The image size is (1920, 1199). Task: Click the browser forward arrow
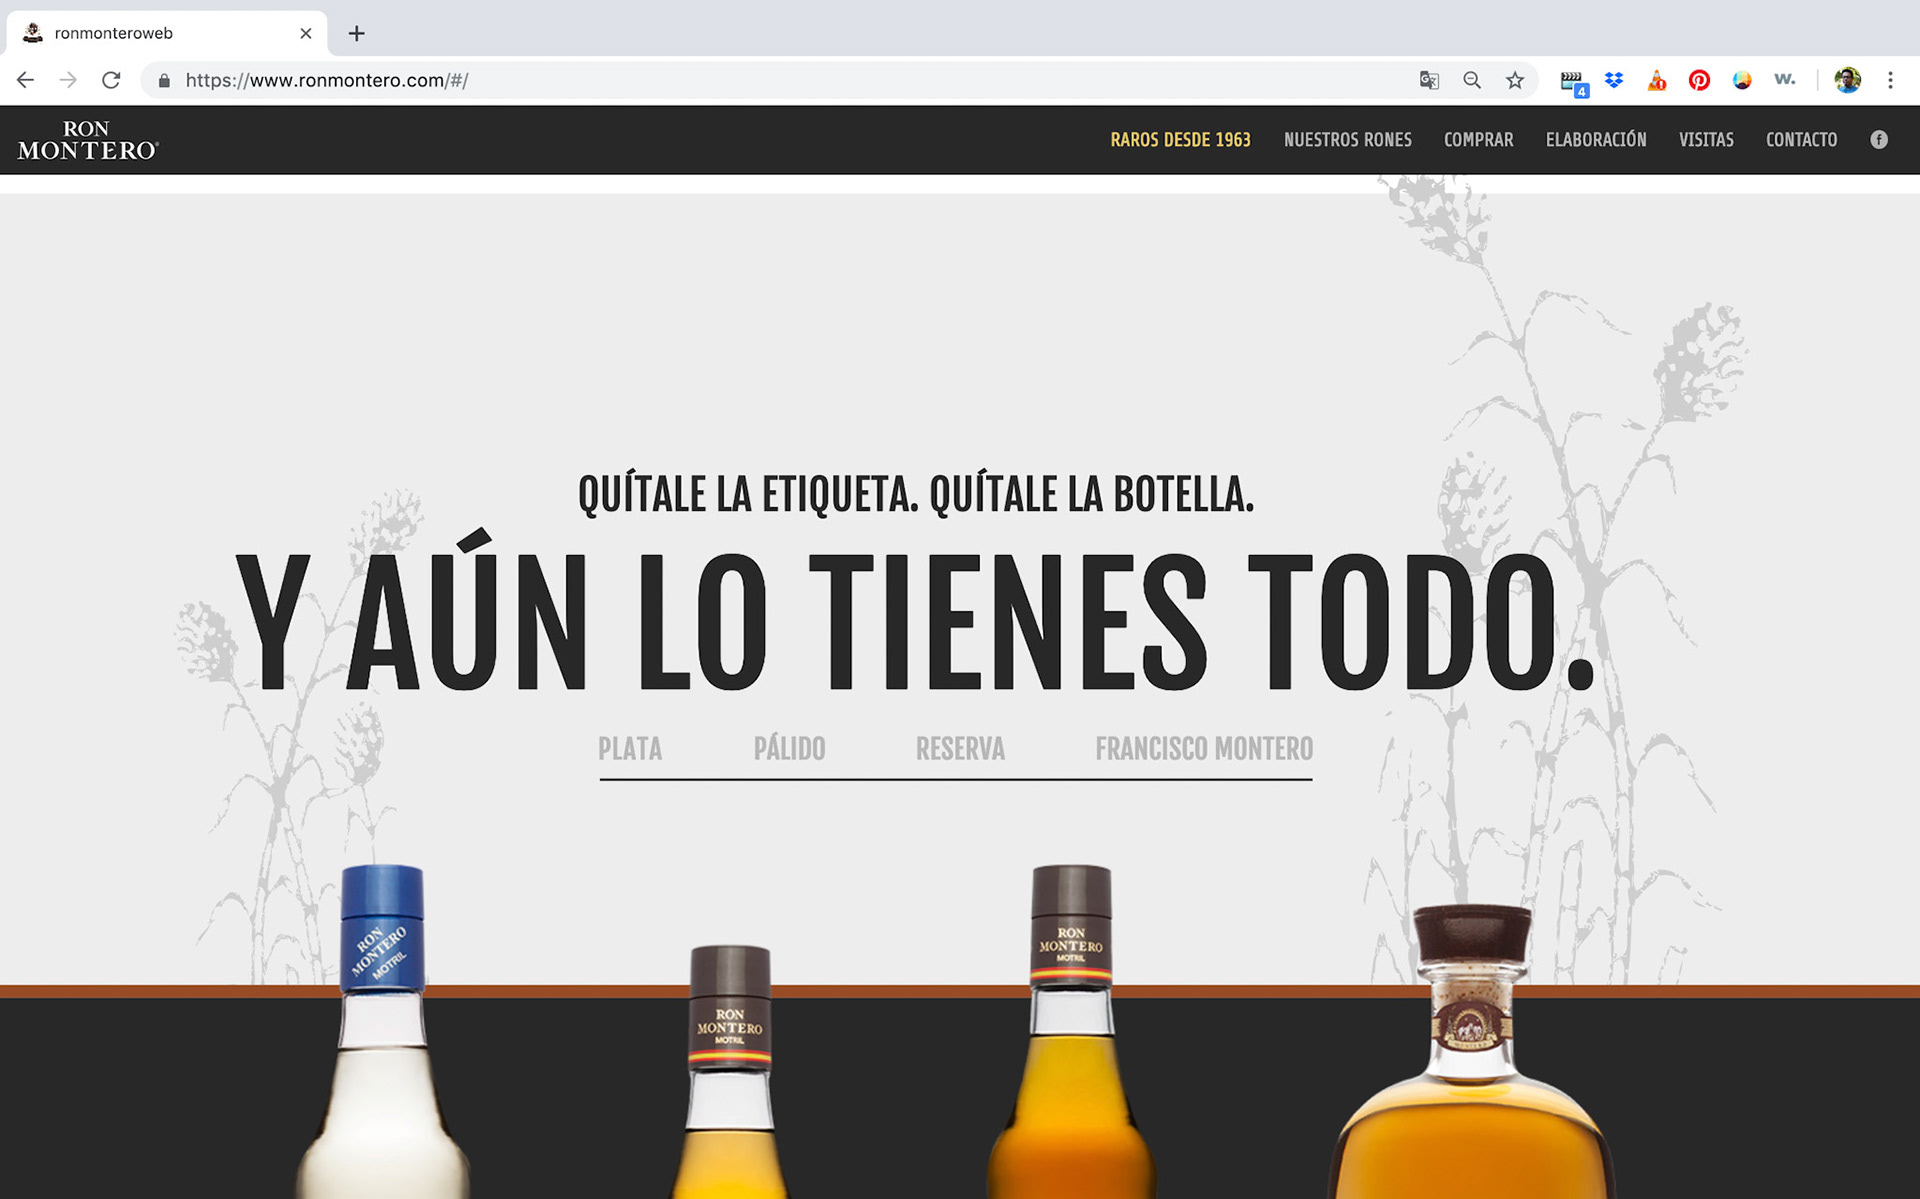(68, 80)
